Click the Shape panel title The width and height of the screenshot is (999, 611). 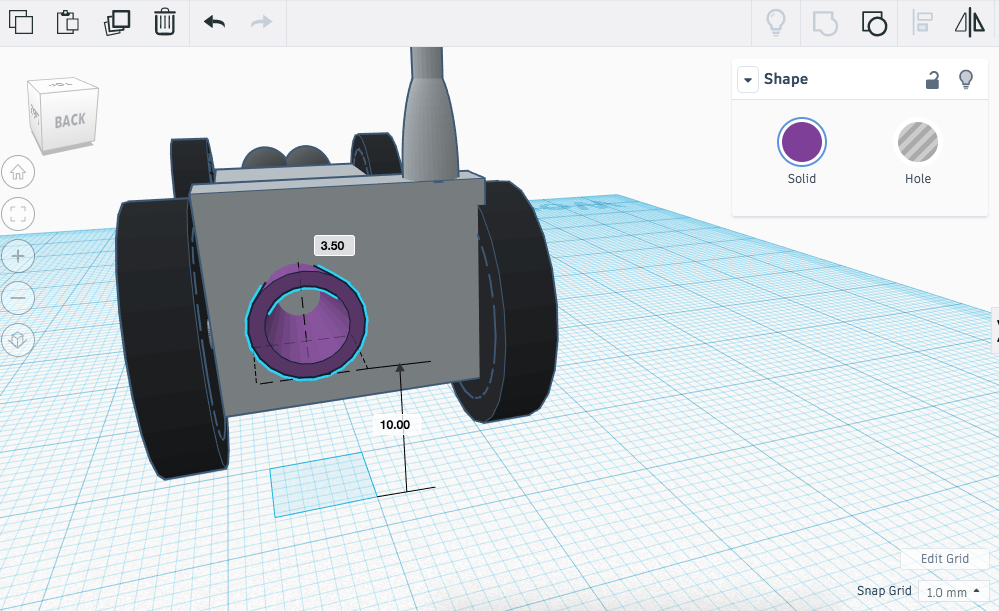tap(786, 79)
